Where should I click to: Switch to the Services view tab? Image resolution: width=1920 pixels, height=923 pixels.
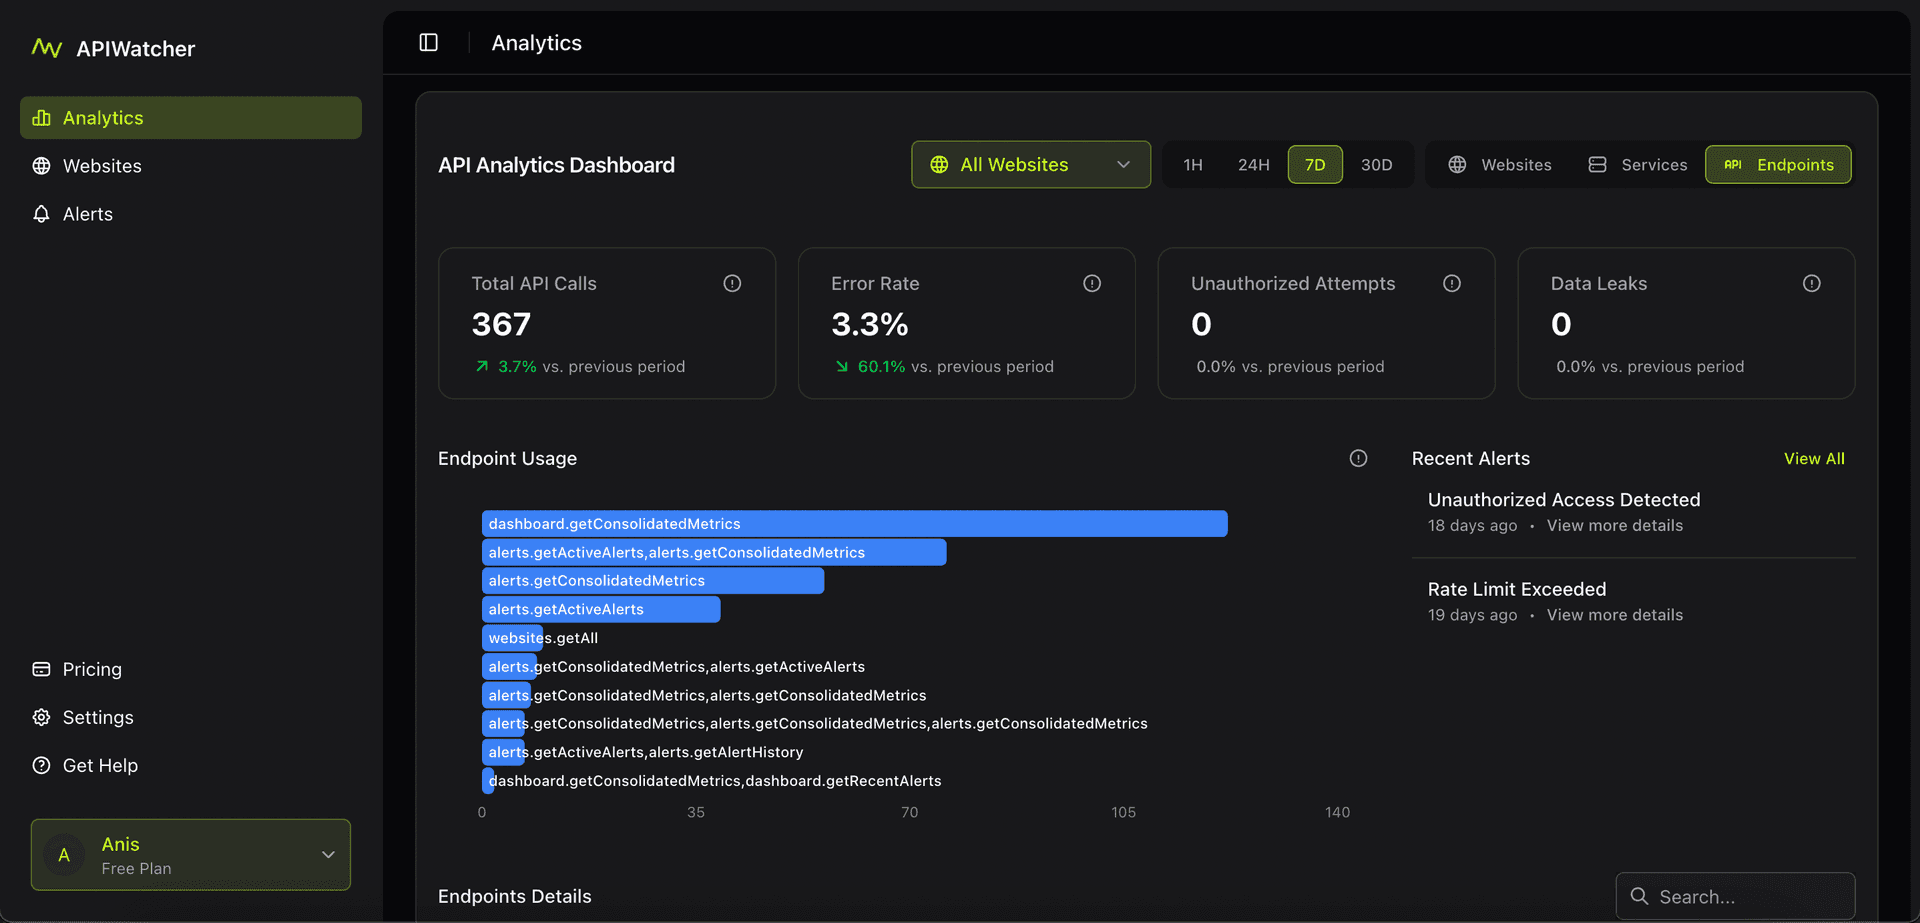click(1637, 164)
